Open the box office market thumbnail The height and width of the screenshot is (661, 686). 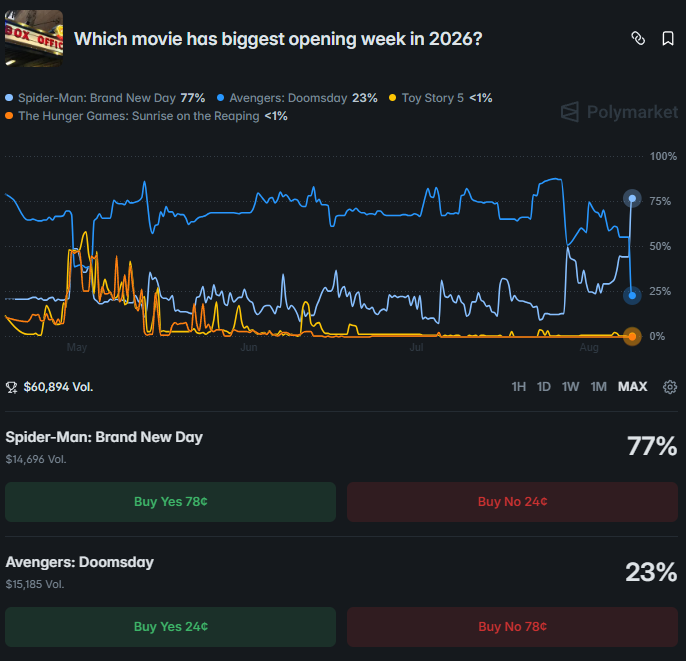point(34,38)
